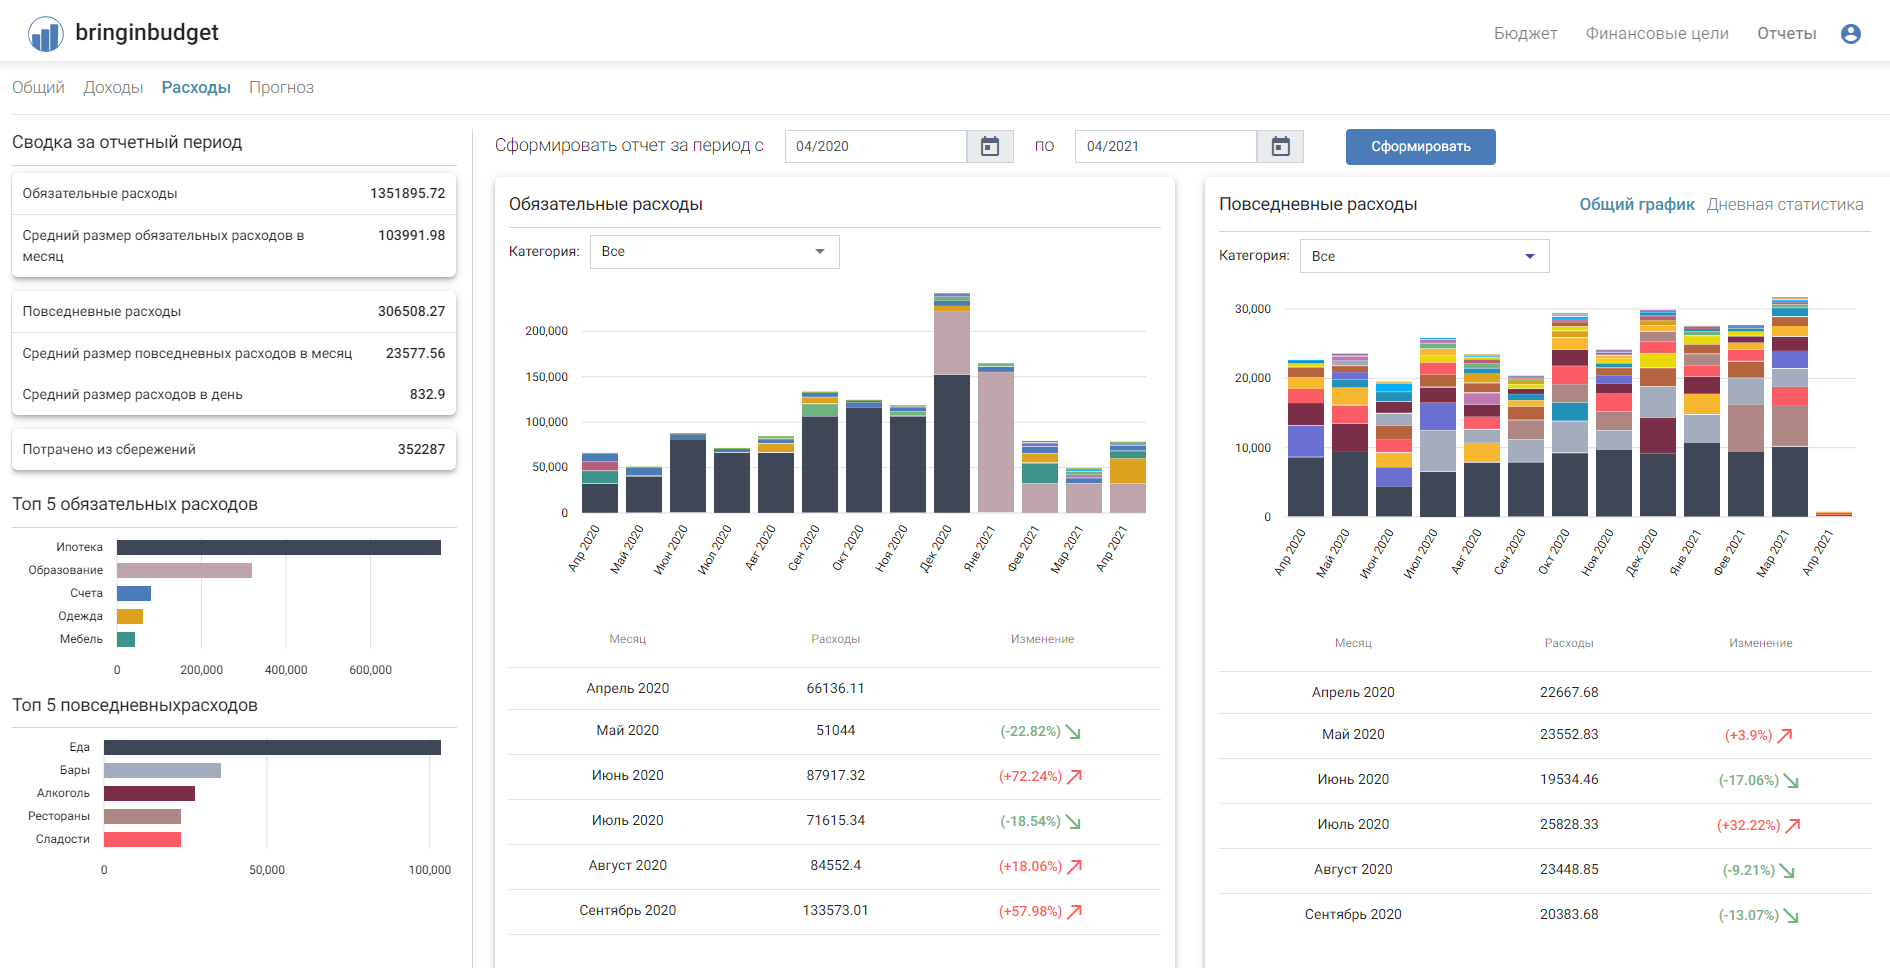Click the Ипотека bar in top 5 chart
The width and height of the screenshot is (1890, 968).
[x=279, y=548]
